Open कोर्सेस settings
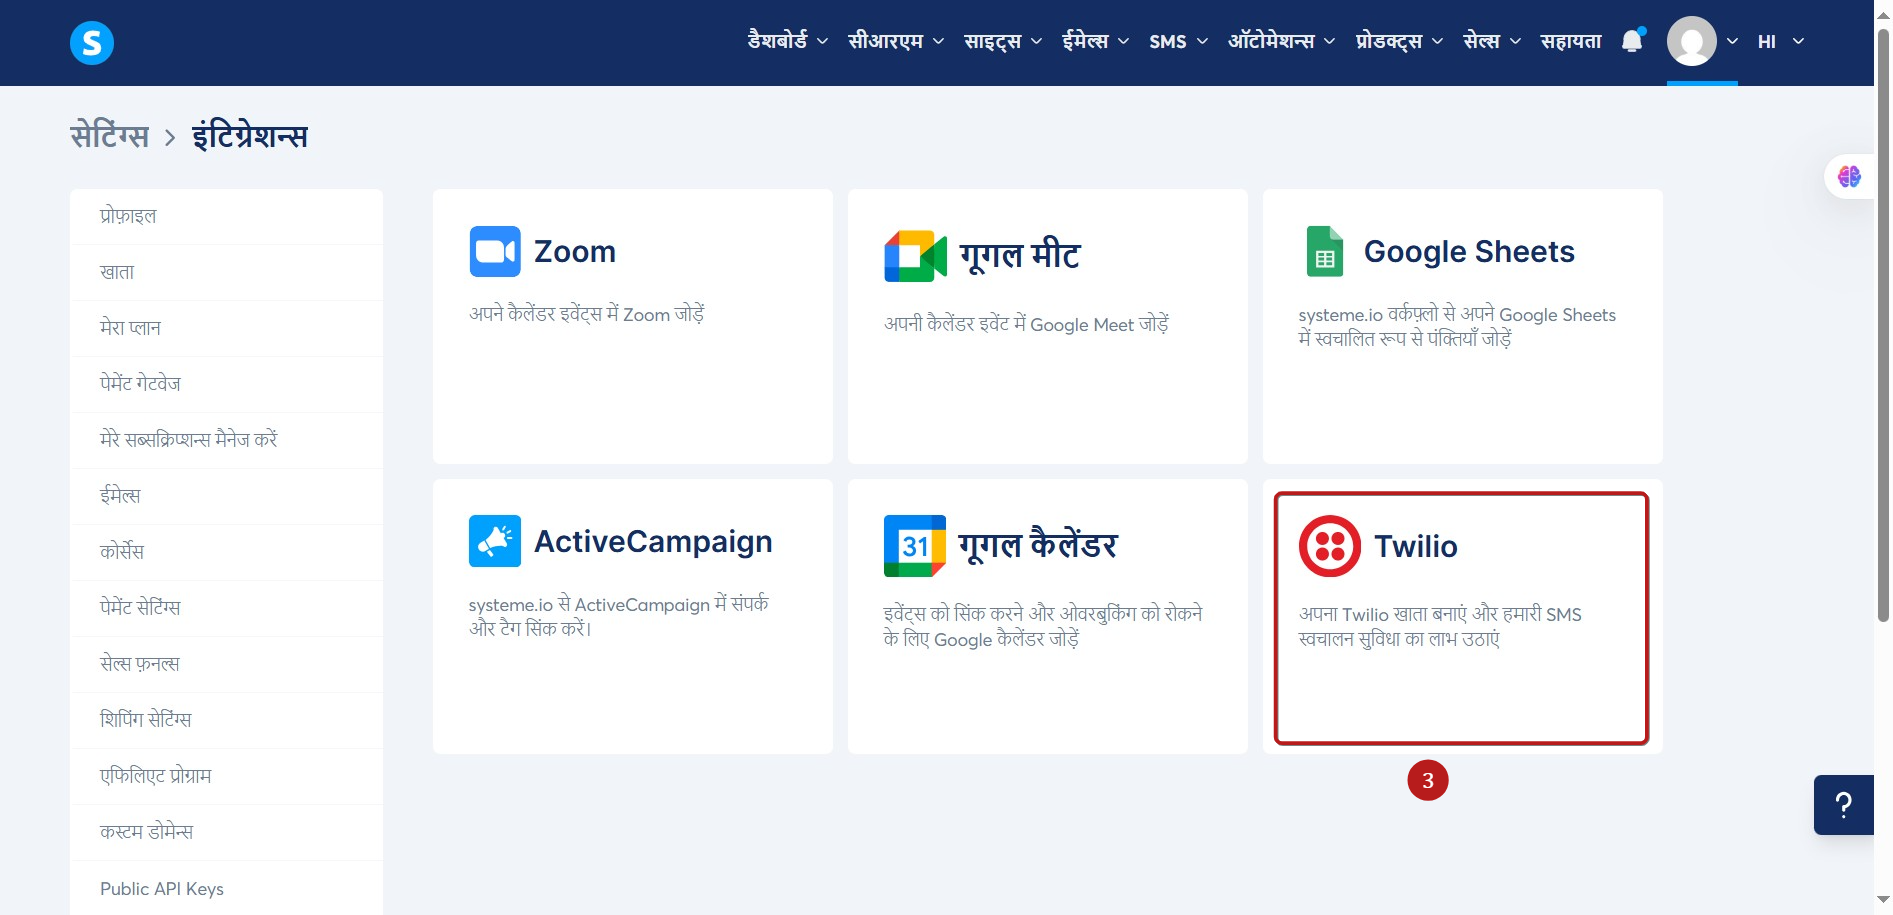The image size is (1893, 915). pos(227,552)
